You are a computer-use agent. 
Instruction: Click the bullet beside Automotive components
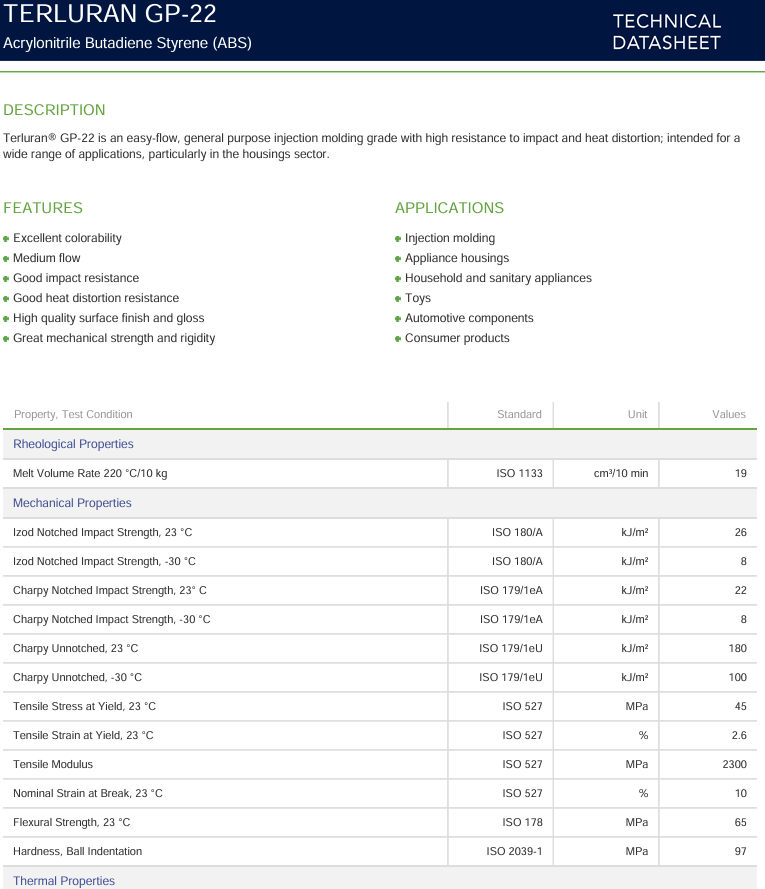click(398, 319)
